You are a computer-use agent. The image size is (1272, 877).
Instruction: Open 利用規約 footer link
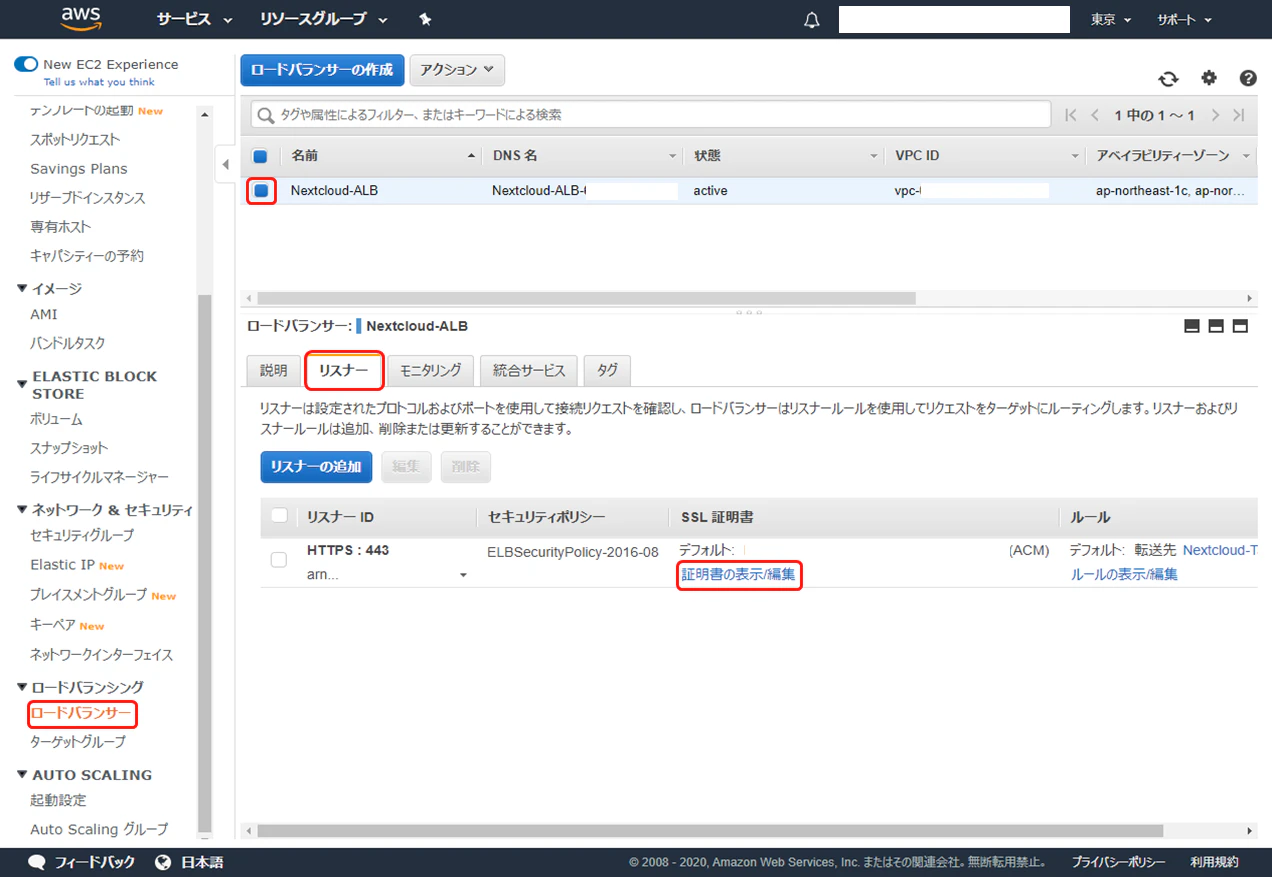[x=1214, y=862]
